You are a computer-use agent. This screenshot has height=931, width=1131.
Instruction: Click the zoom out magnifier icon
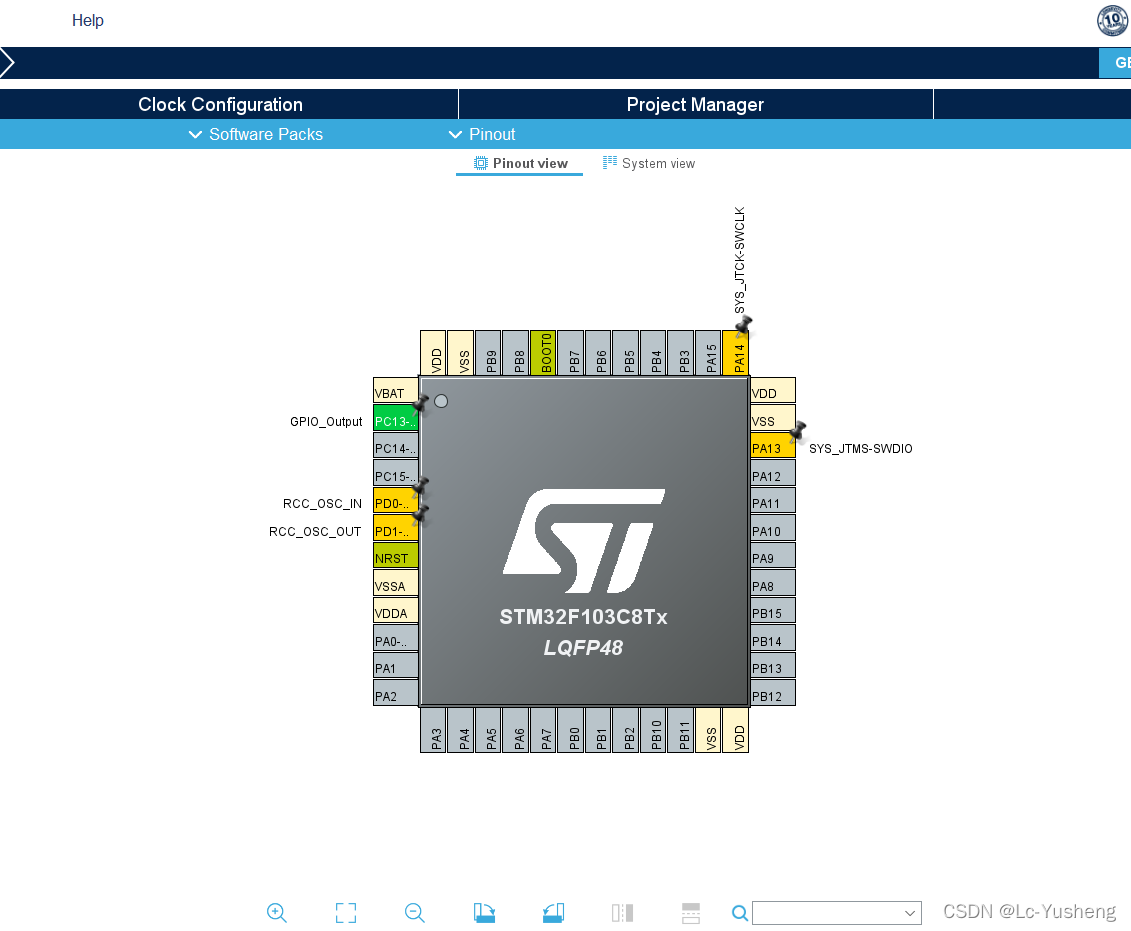pyautogui.click(x=415, y=912)
